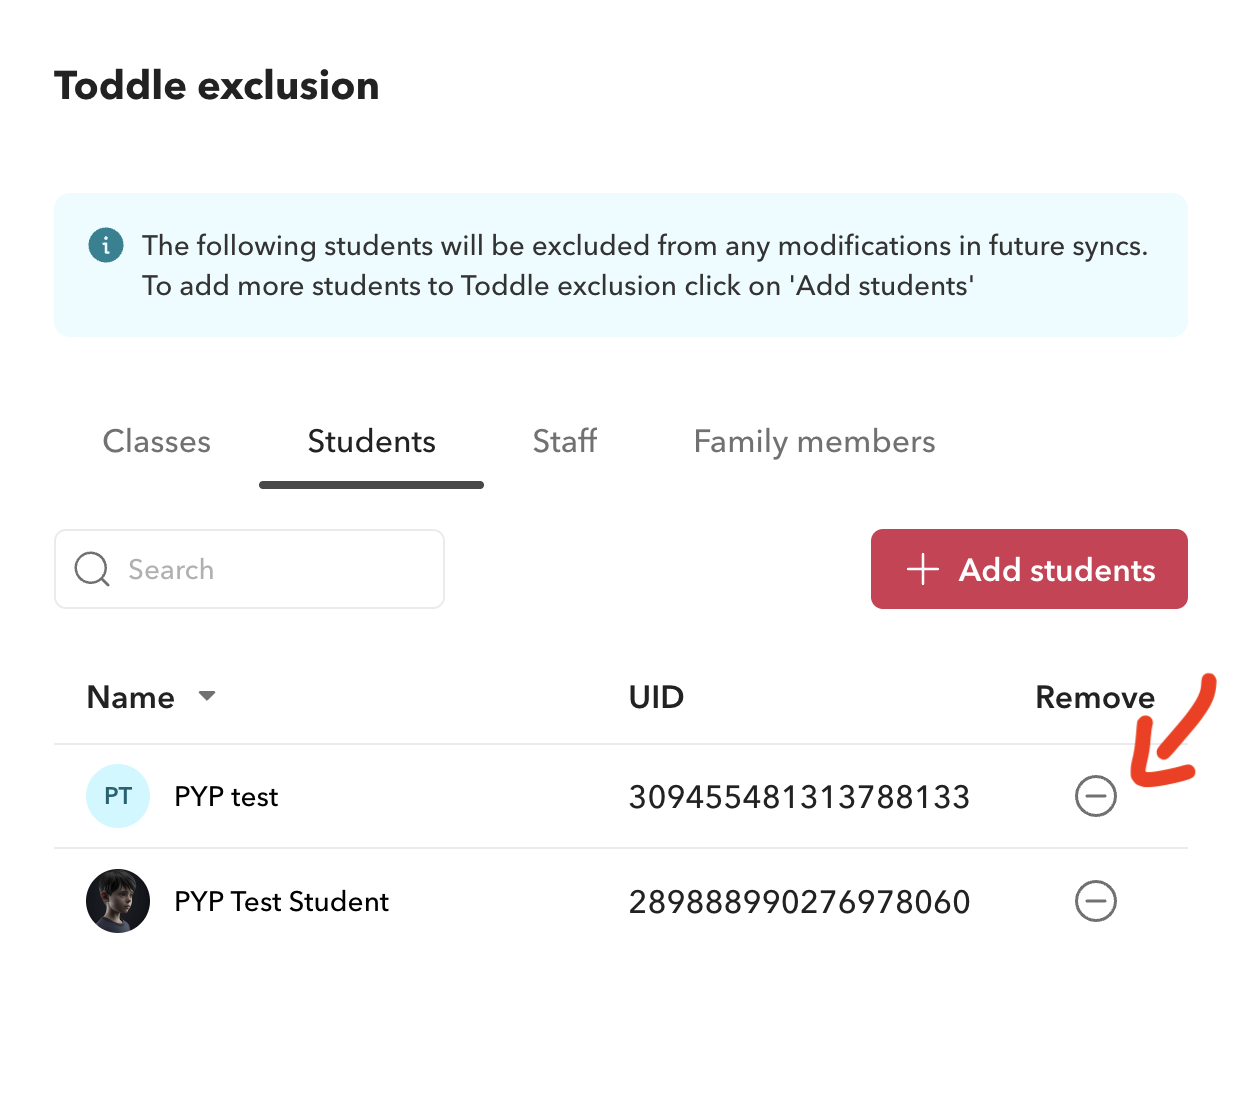Switch to the Classes tab

(156, 441)
